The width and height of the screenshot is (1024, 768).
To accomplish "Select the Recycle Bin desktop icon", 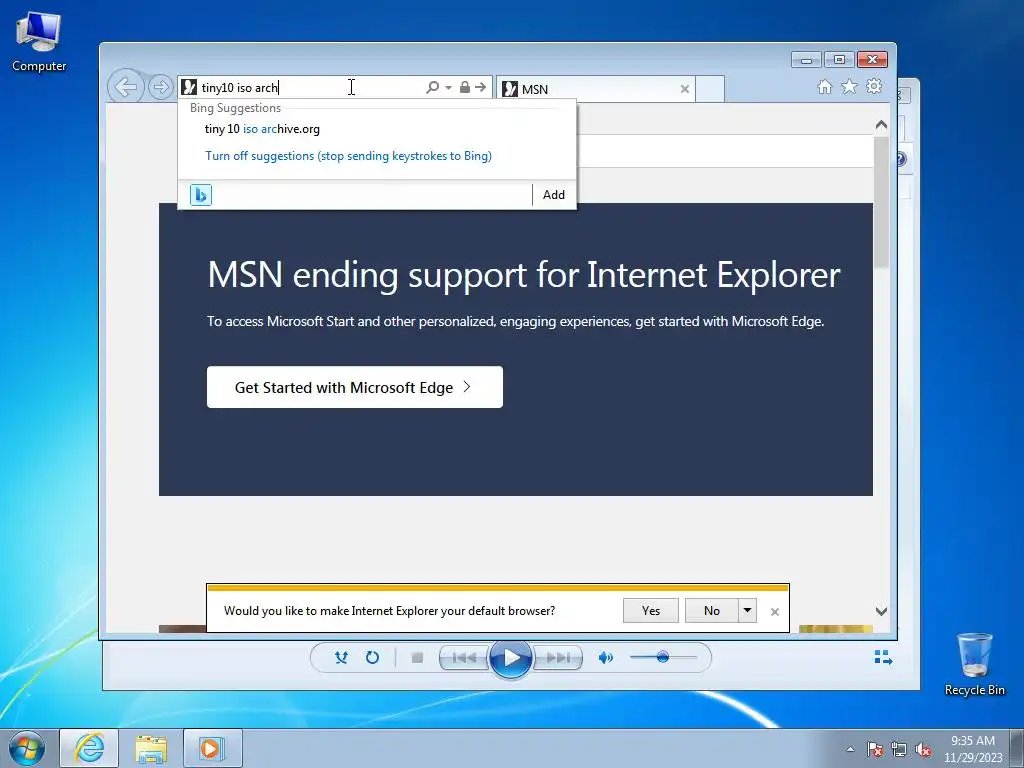I will click(x=974, y=664).
